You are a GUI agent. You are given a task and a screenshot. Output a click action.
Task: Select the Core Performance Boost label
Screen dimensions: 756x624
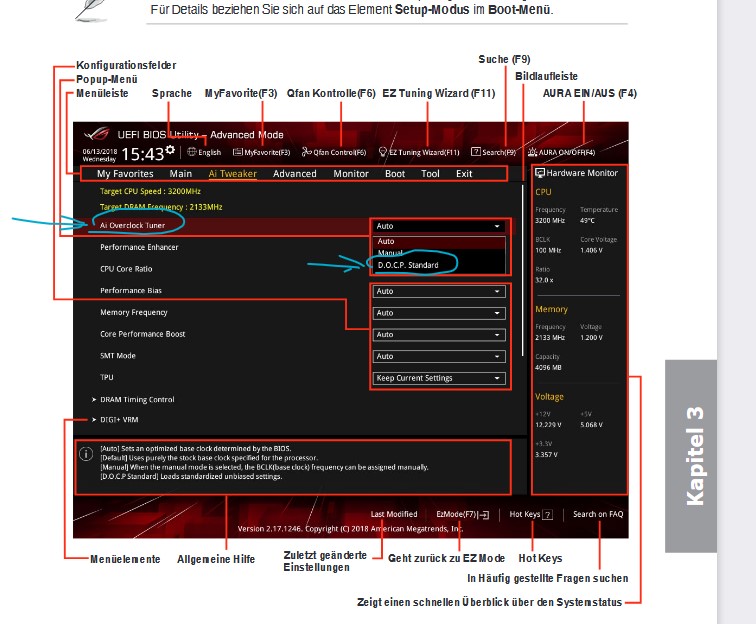(x=143, y=334)
